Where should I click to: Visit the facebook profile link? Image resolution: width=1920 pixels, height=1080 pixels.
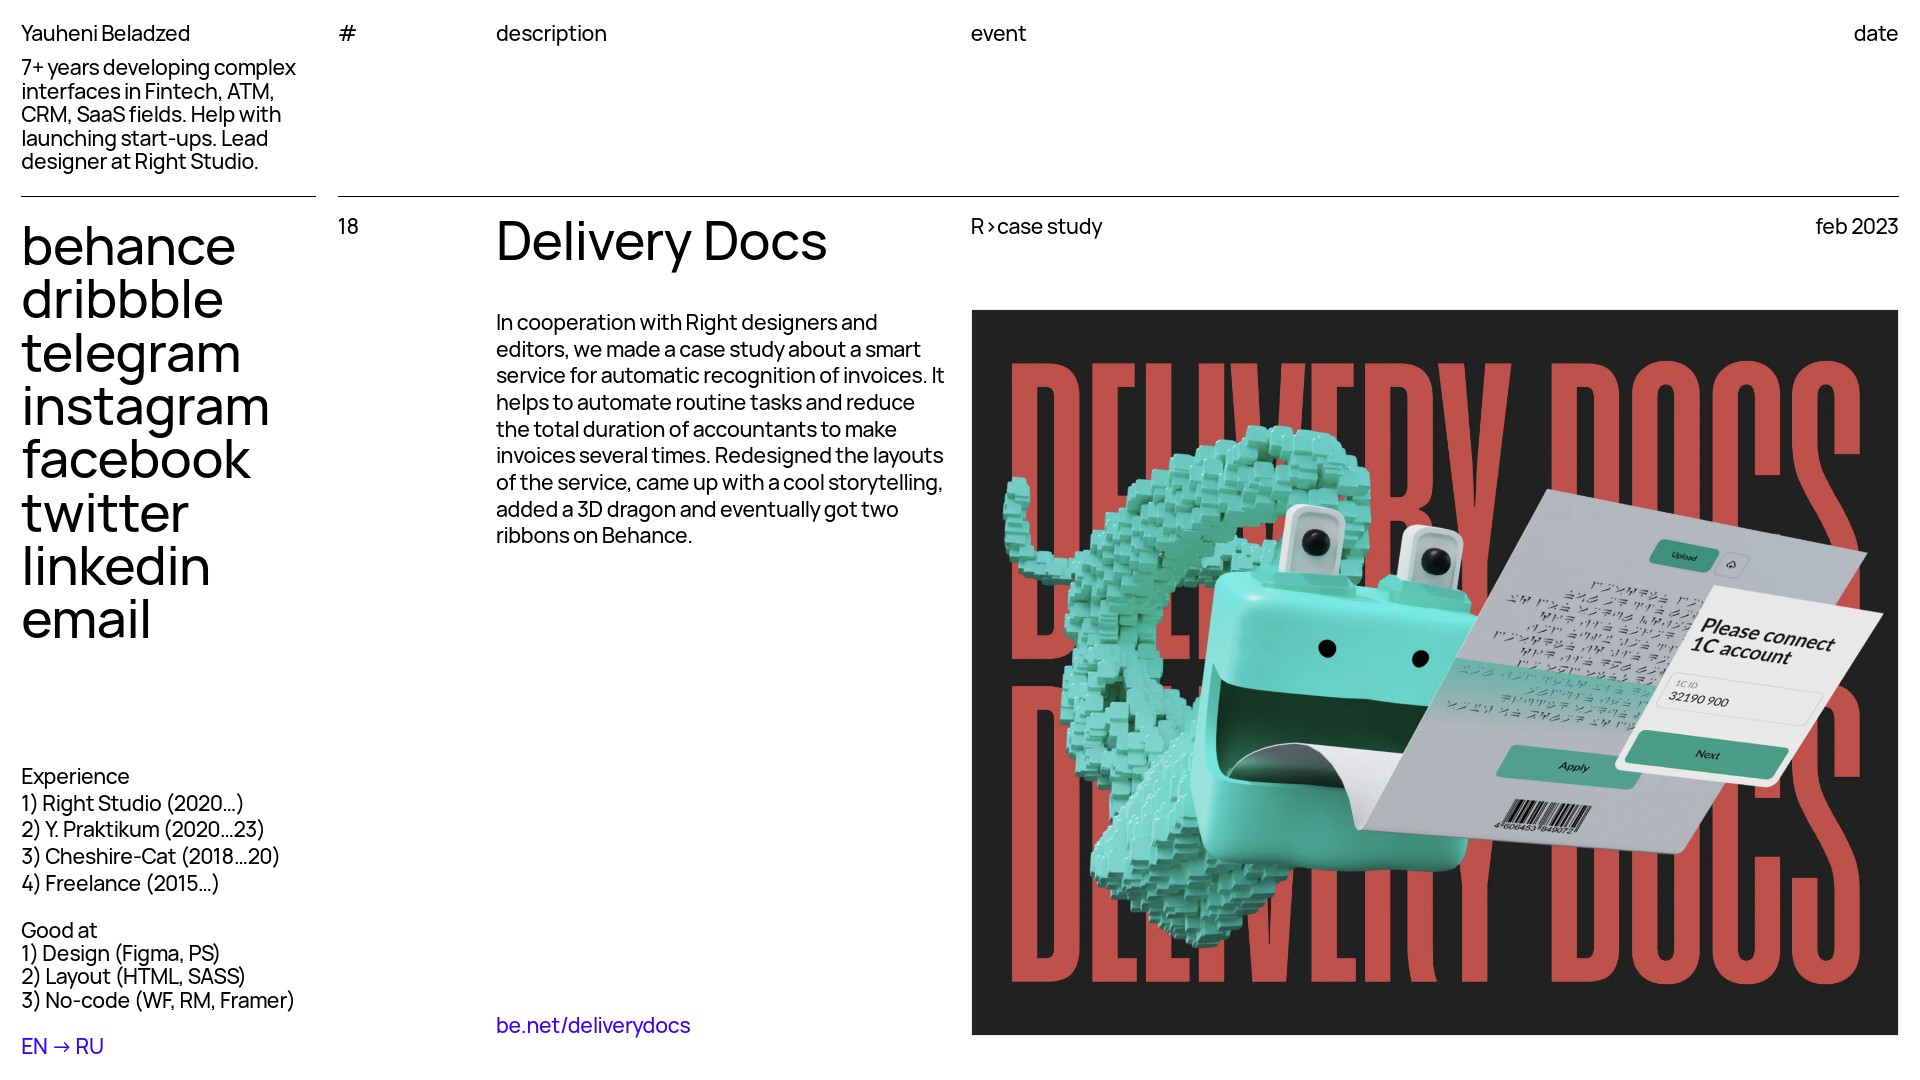tap(135, 460)
